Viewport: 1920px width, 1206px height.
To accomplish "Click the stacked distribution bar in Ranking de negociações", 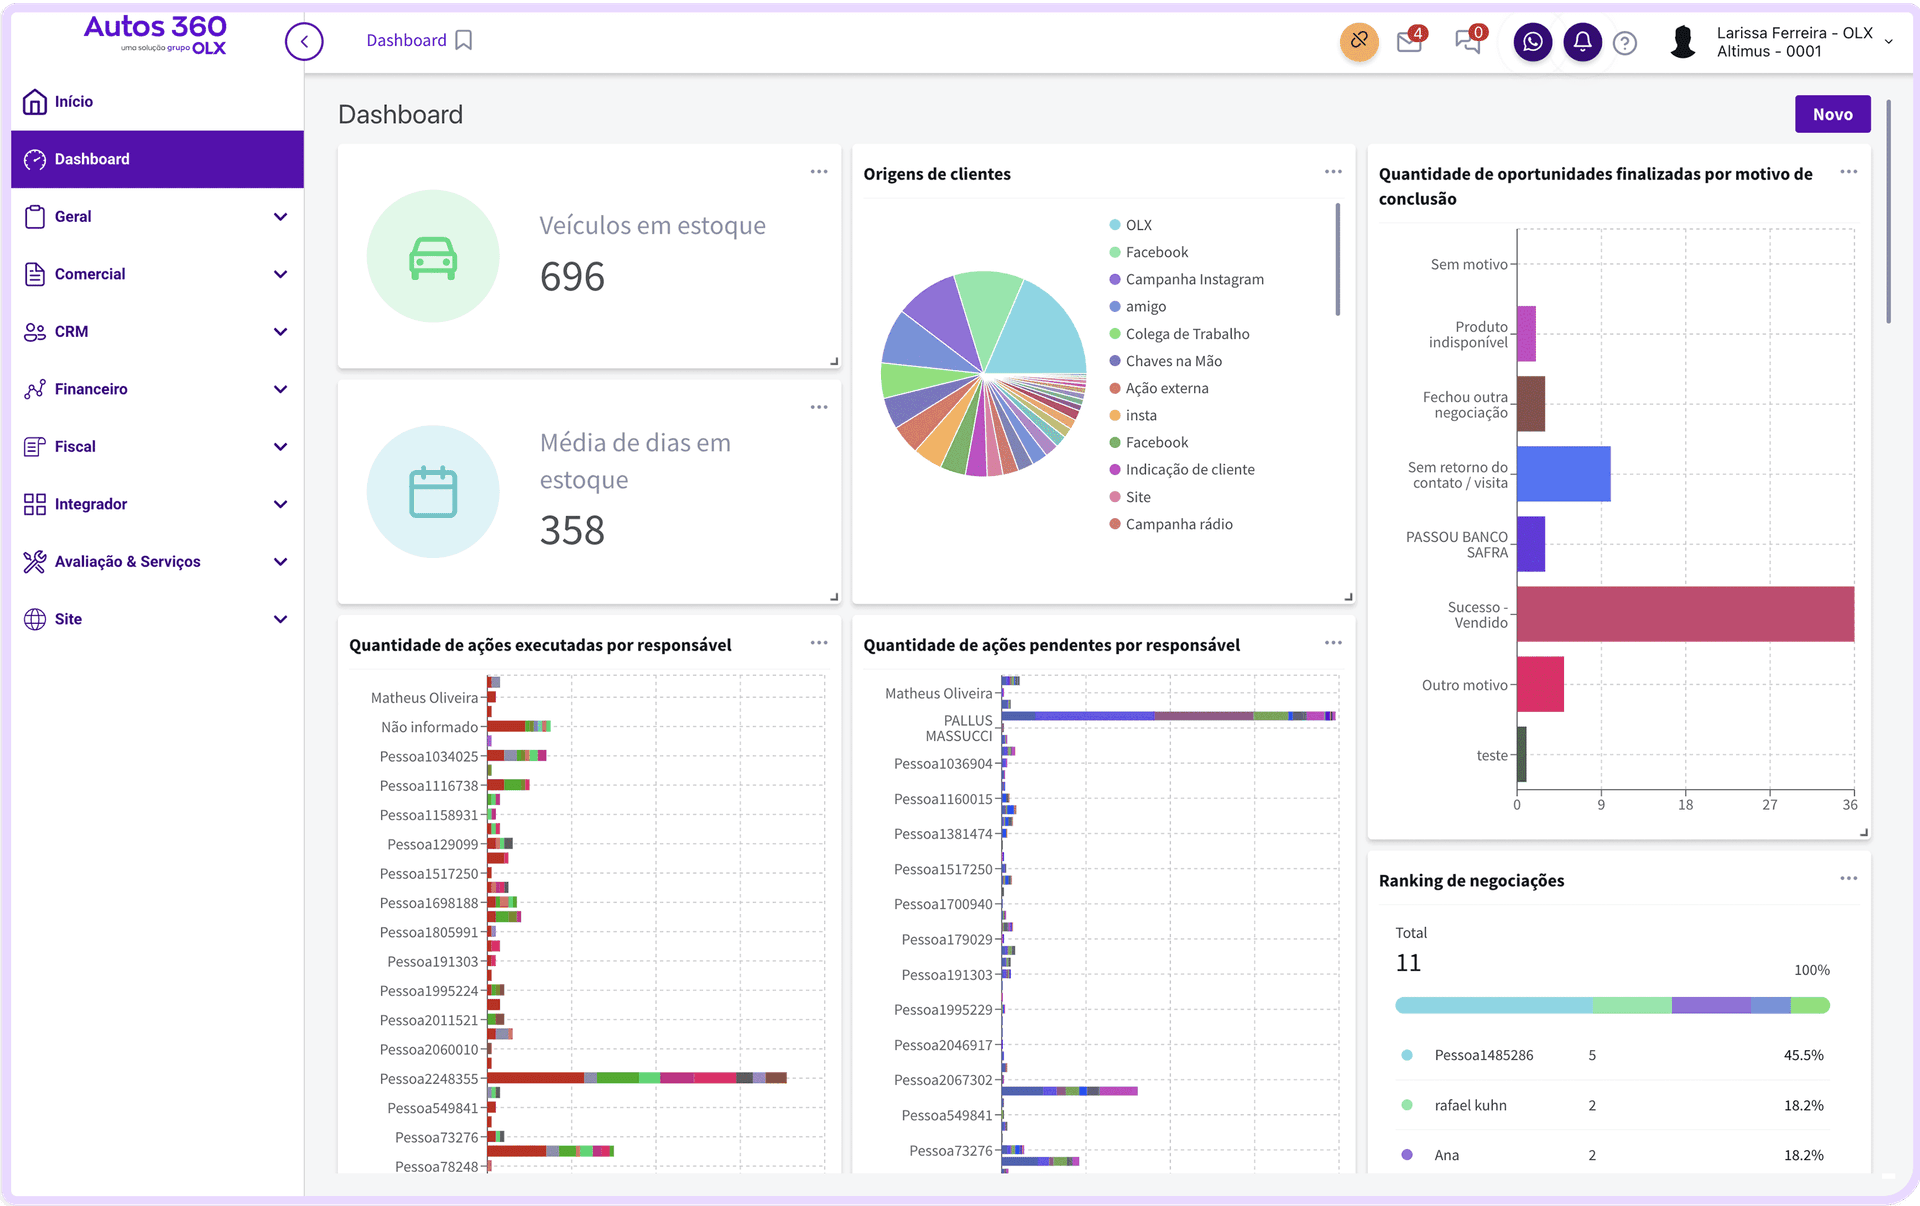I will click(x=1612, y=1006).
